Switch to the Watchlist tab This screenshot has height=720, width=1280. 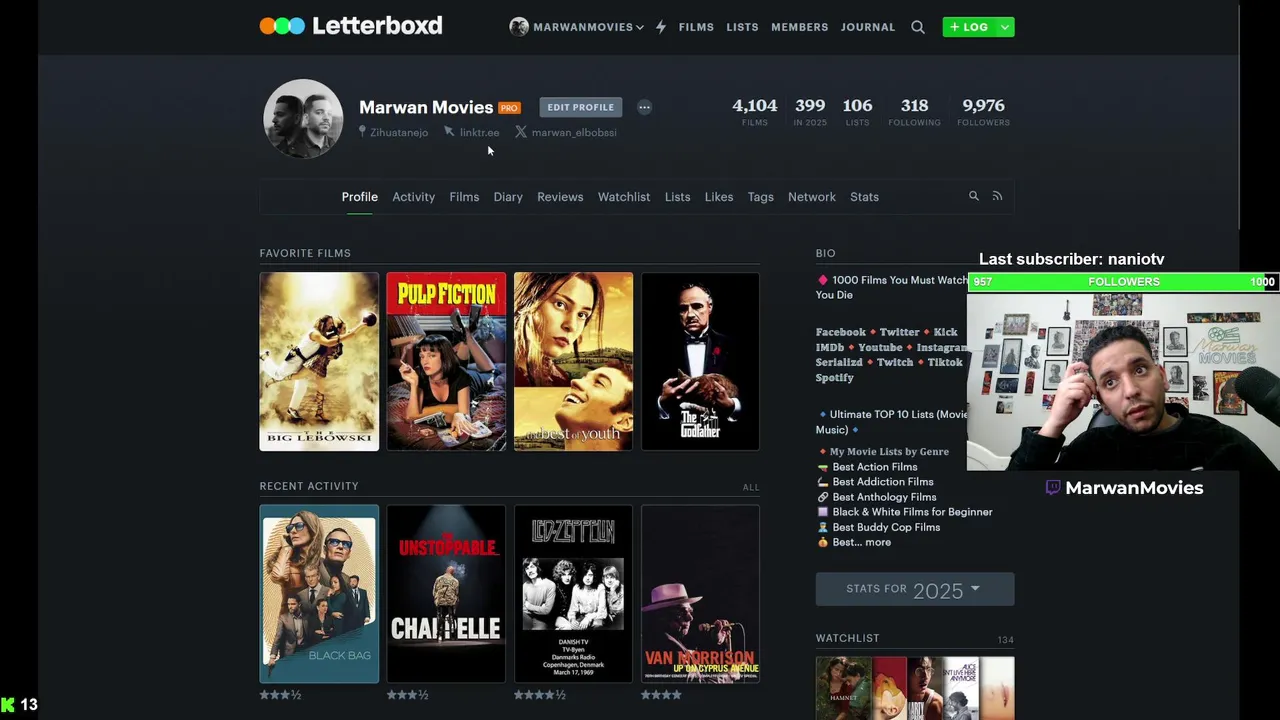point(624,197)
